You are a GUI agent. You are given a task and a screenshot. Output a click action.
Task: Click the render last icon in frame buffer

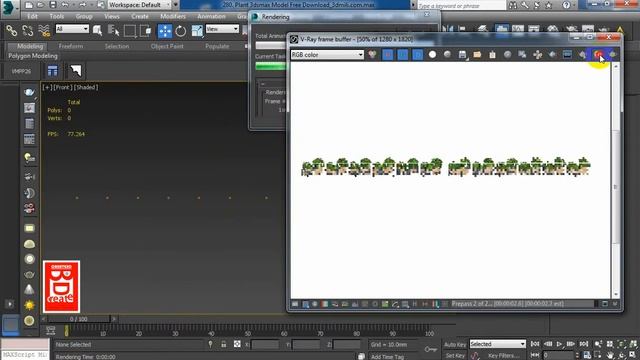613,54
